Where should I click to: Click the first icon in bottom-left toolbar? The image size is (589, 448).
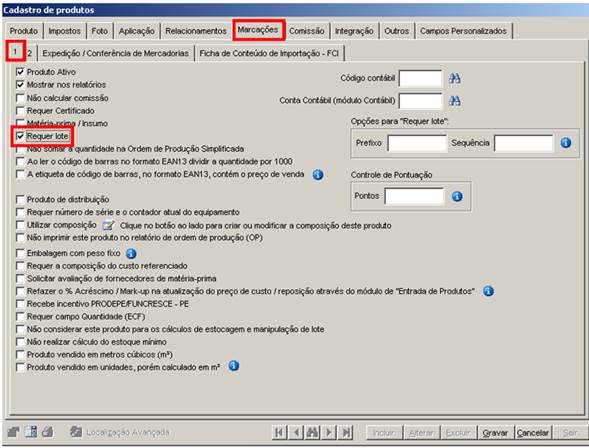[14, 432]
